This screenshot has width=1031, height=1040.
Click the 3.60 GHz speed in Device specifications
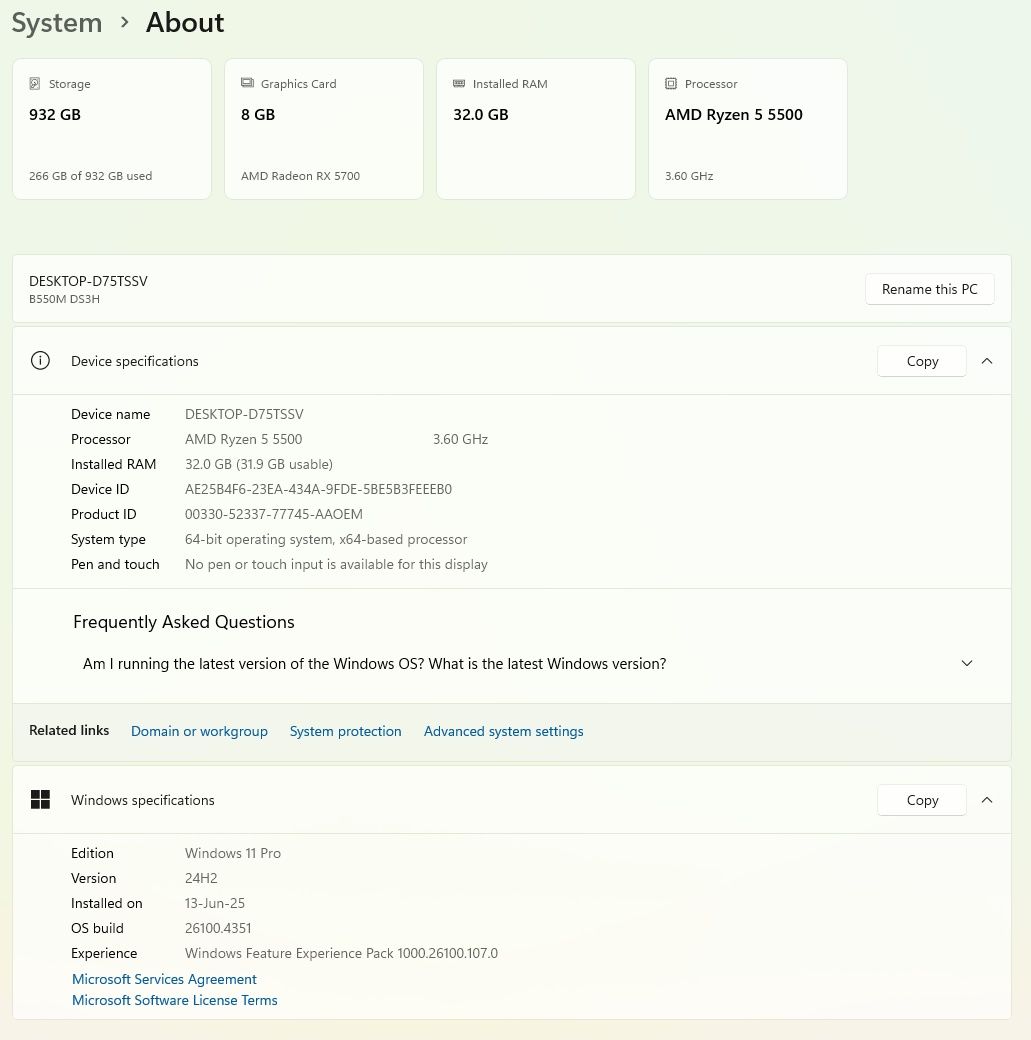(x=460, y=439)
